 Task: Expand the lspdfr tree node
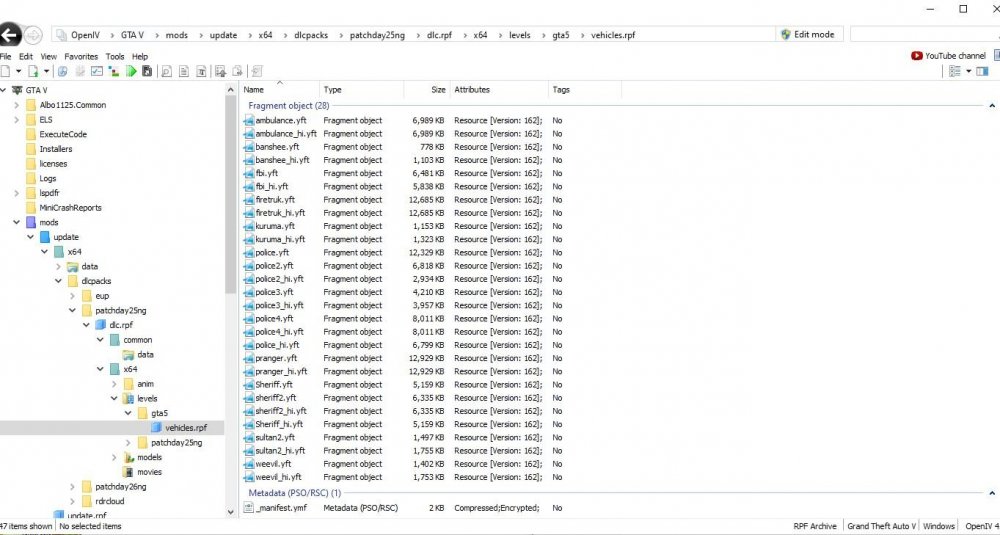pos(17,193)
